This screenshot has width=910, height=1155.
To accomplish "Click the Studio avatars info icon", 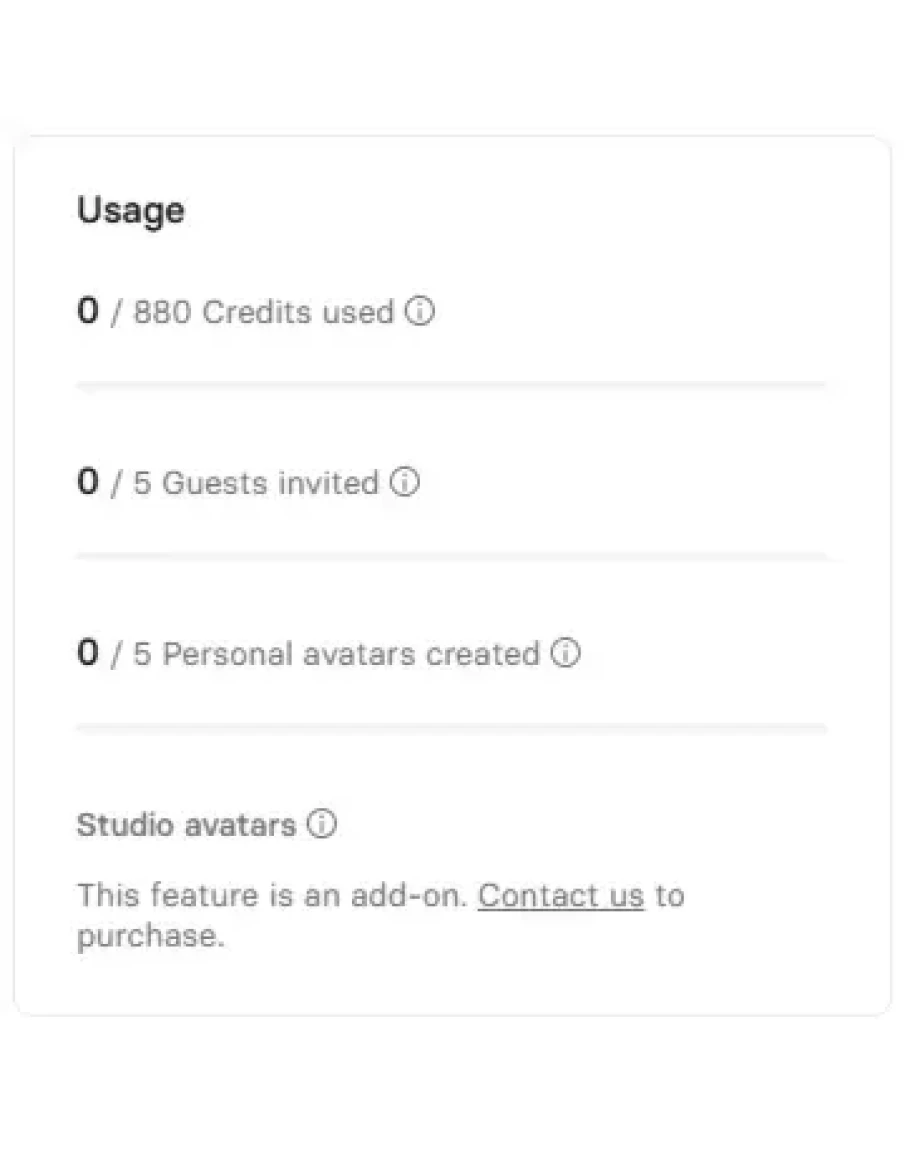I will coord(322,825).
